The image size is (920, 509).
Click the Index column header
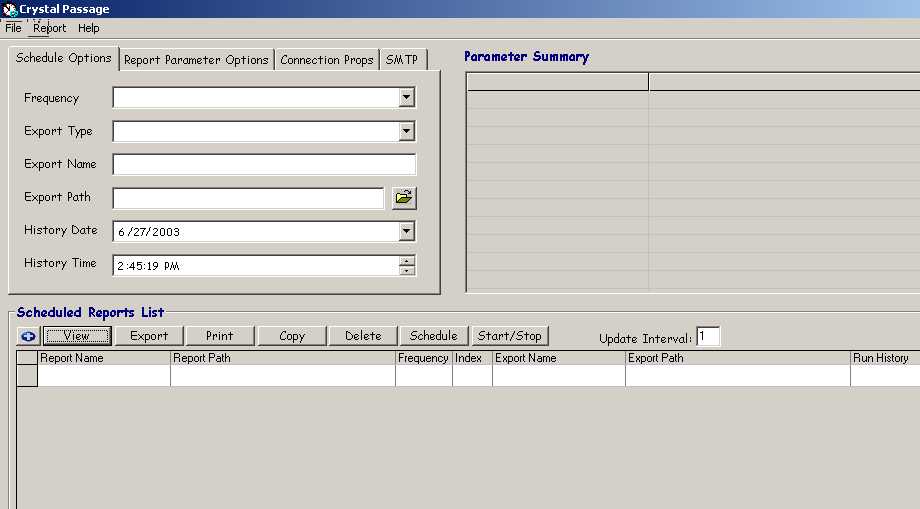coord(472,358)
